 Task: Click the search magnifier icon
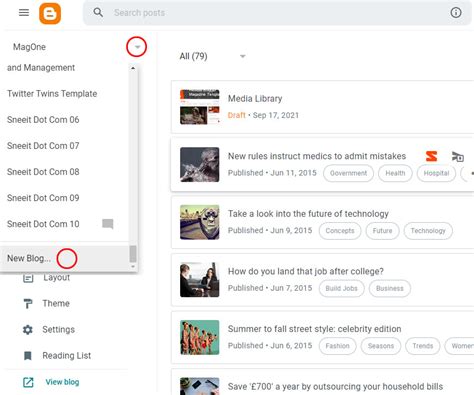(98, 13)
